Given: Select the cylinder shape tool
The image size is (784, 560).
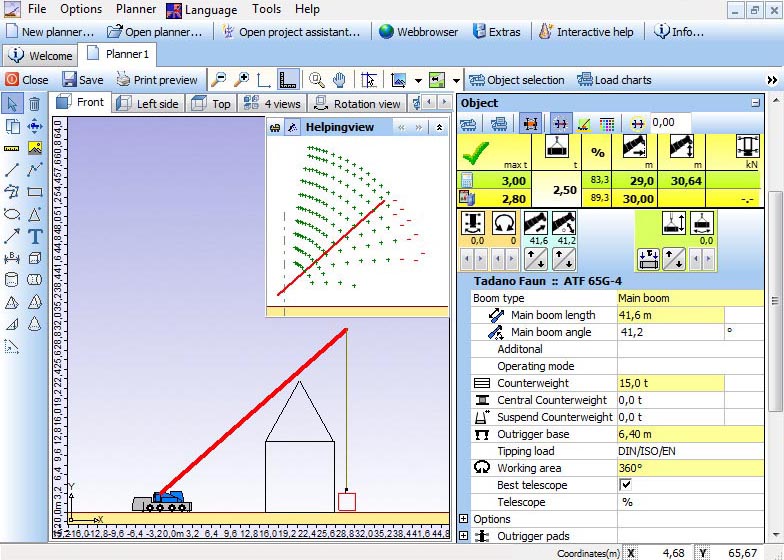Looking at the screenshot, I should 12,281.
